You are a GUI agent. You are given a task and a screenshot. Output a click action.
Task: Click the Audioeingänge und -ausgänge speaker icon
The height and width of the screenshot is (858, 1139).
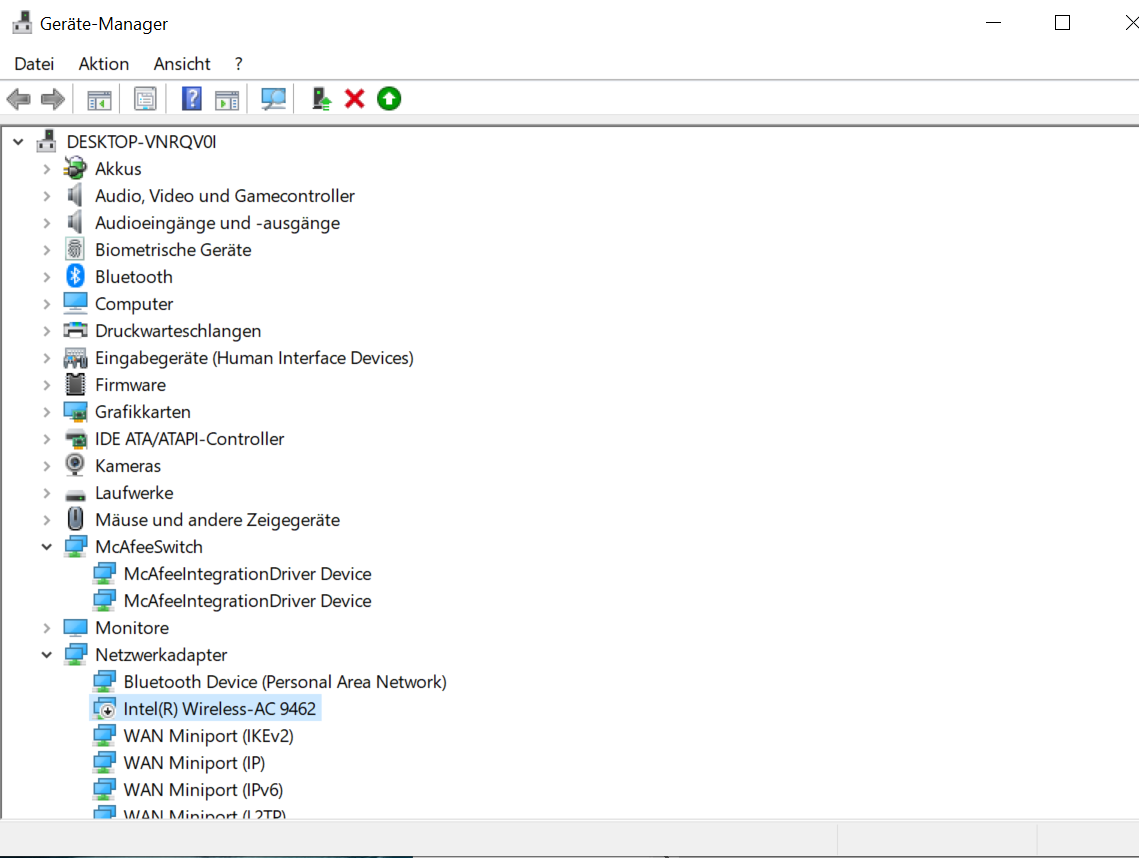(x=75, y=222)
